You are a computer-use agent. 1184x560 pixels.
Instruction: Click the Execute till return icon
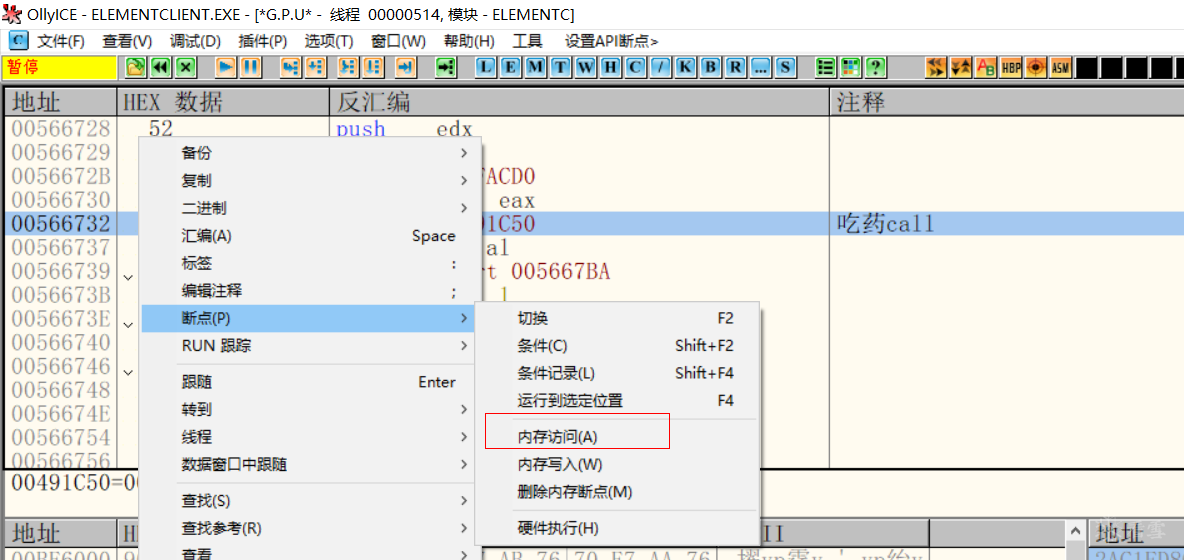pos(406,67)
